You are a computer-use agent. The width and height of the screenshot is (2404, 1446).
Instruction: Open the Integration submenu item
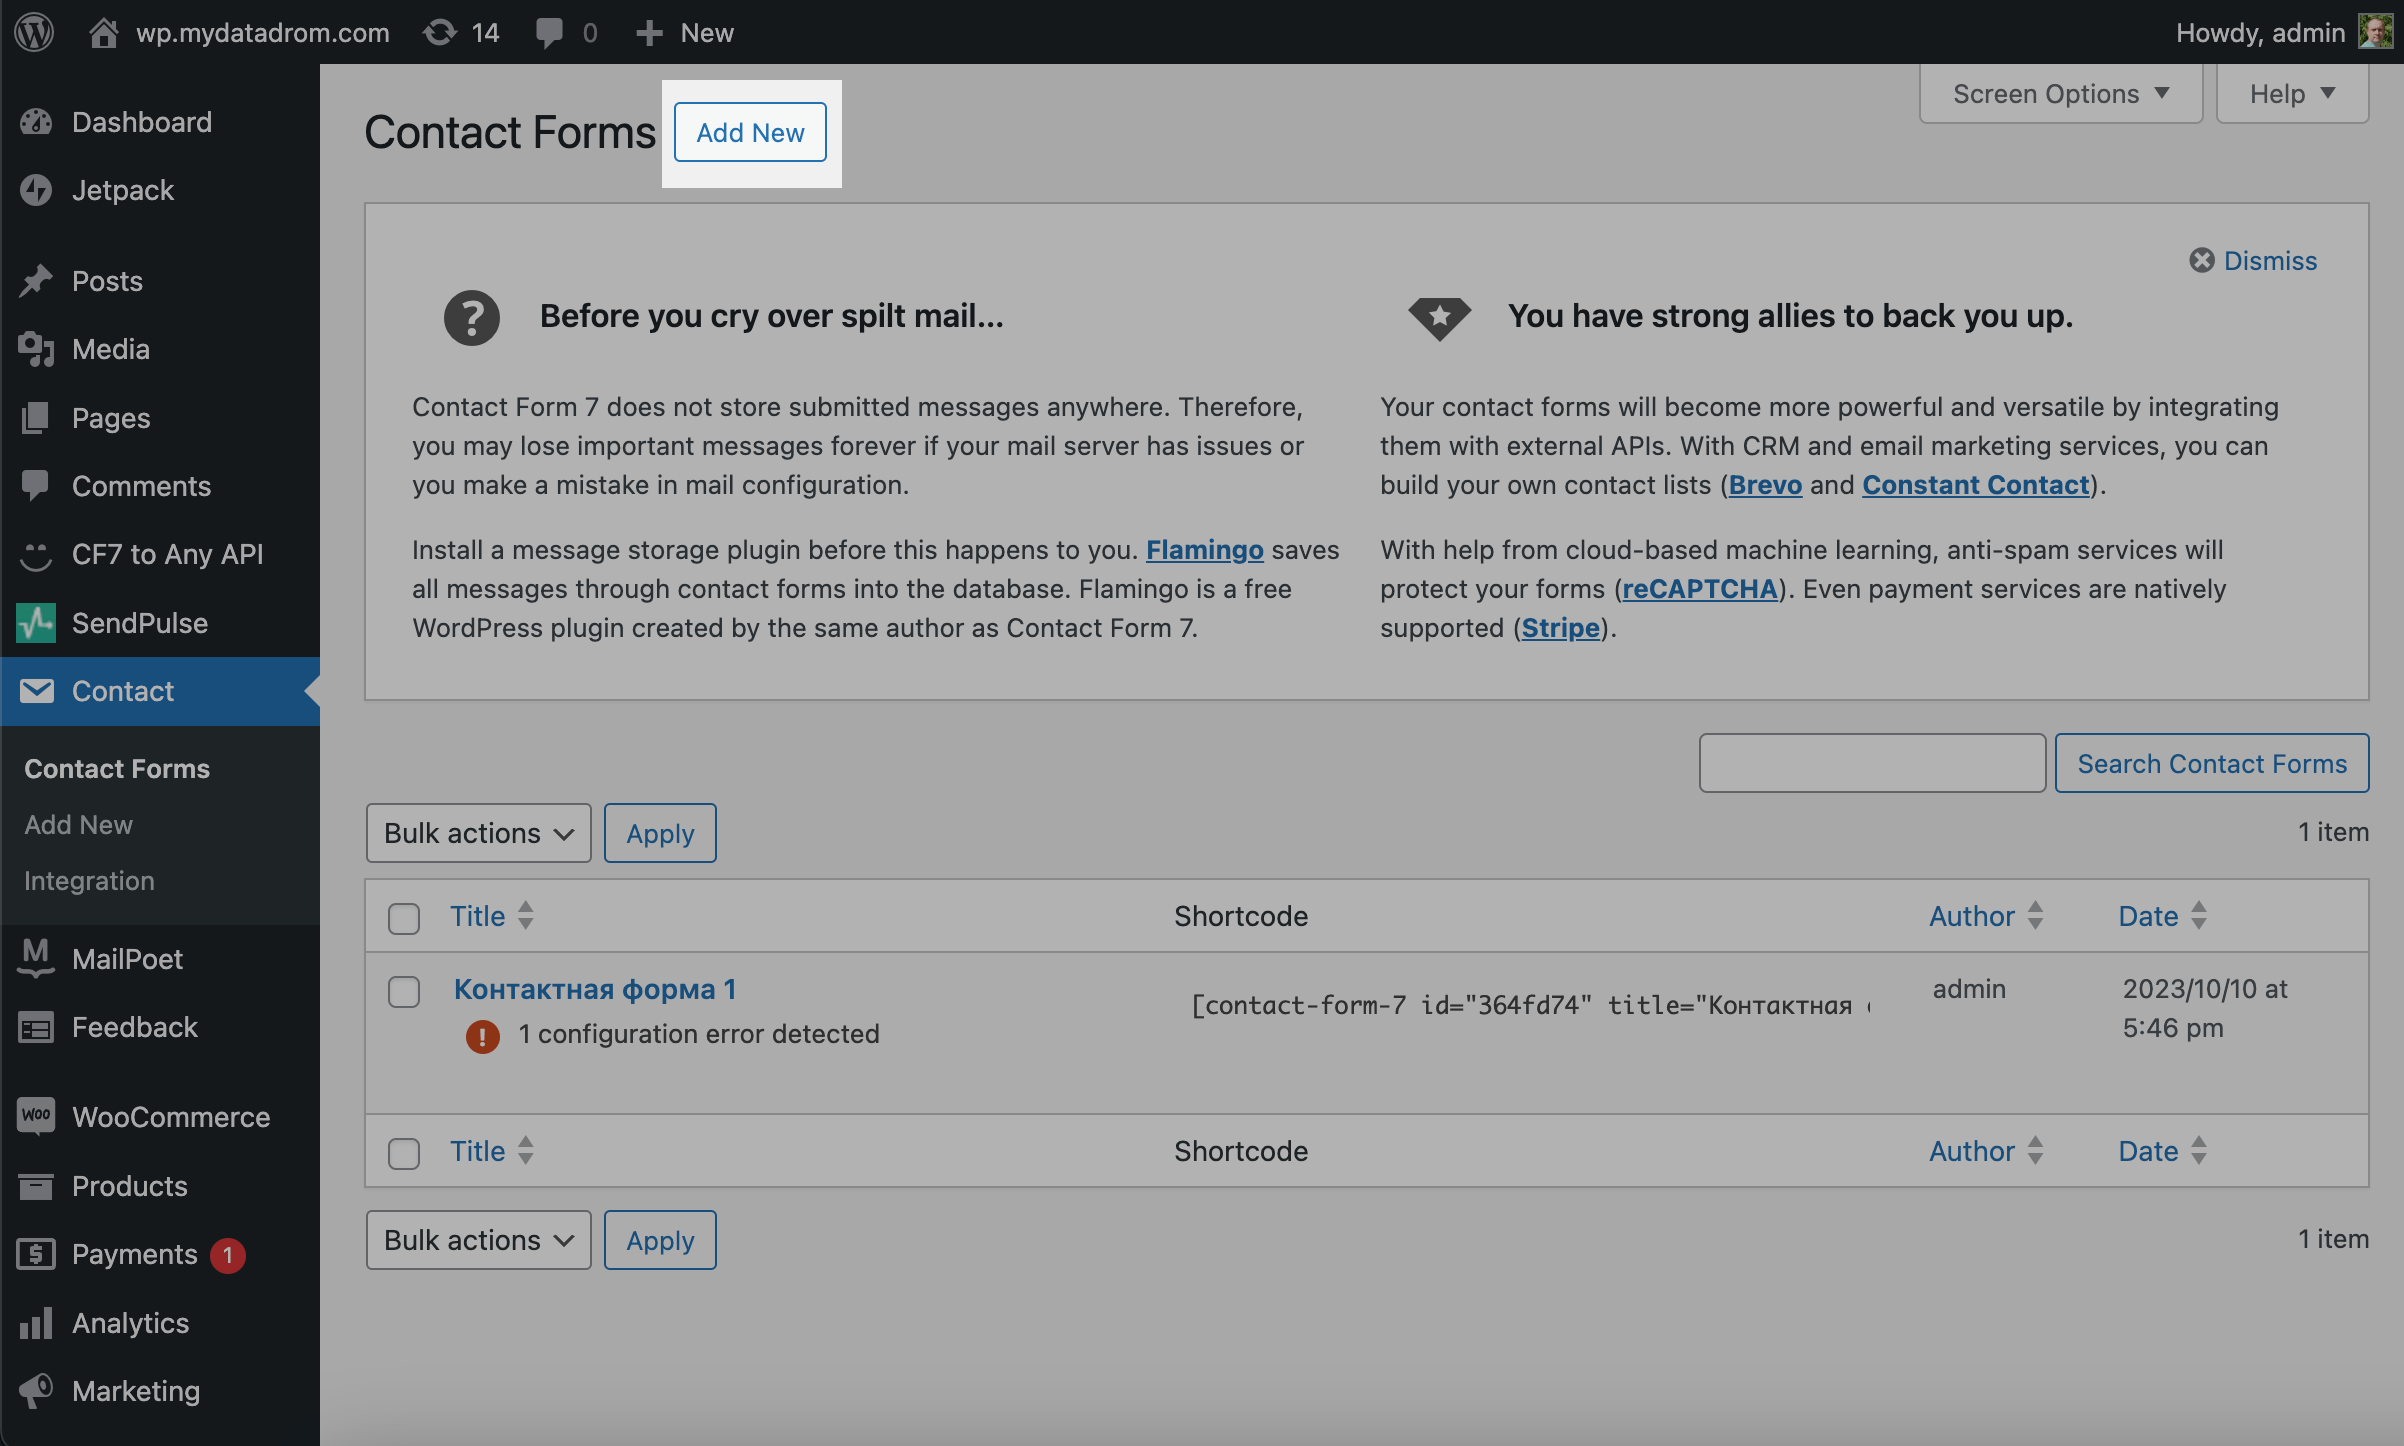89,880
